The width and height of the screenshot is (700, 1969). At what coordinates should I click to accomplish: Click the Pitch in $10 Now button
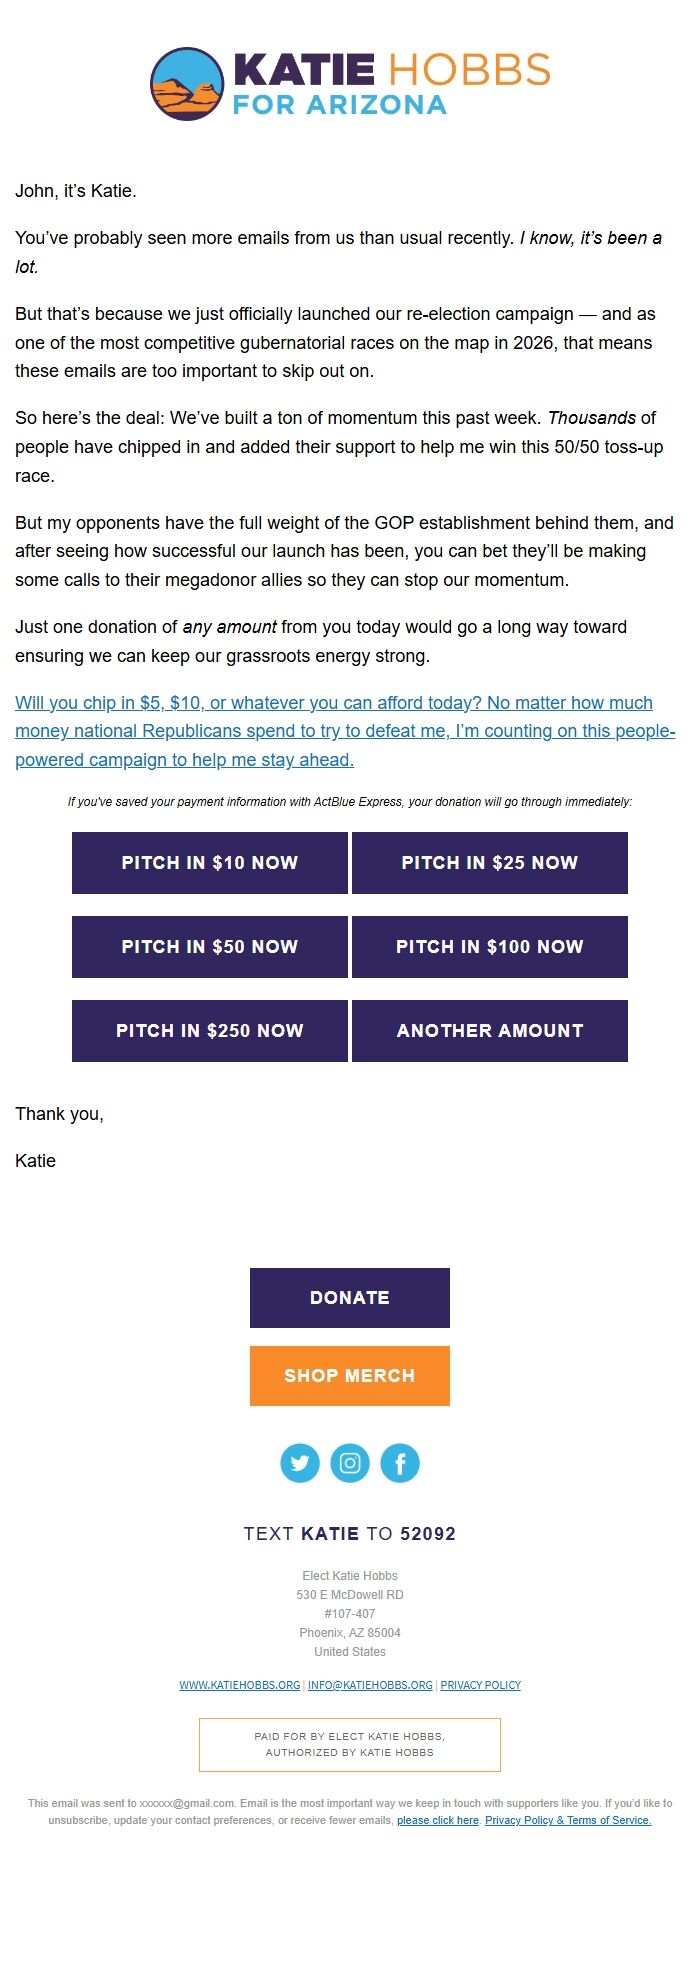210,863
